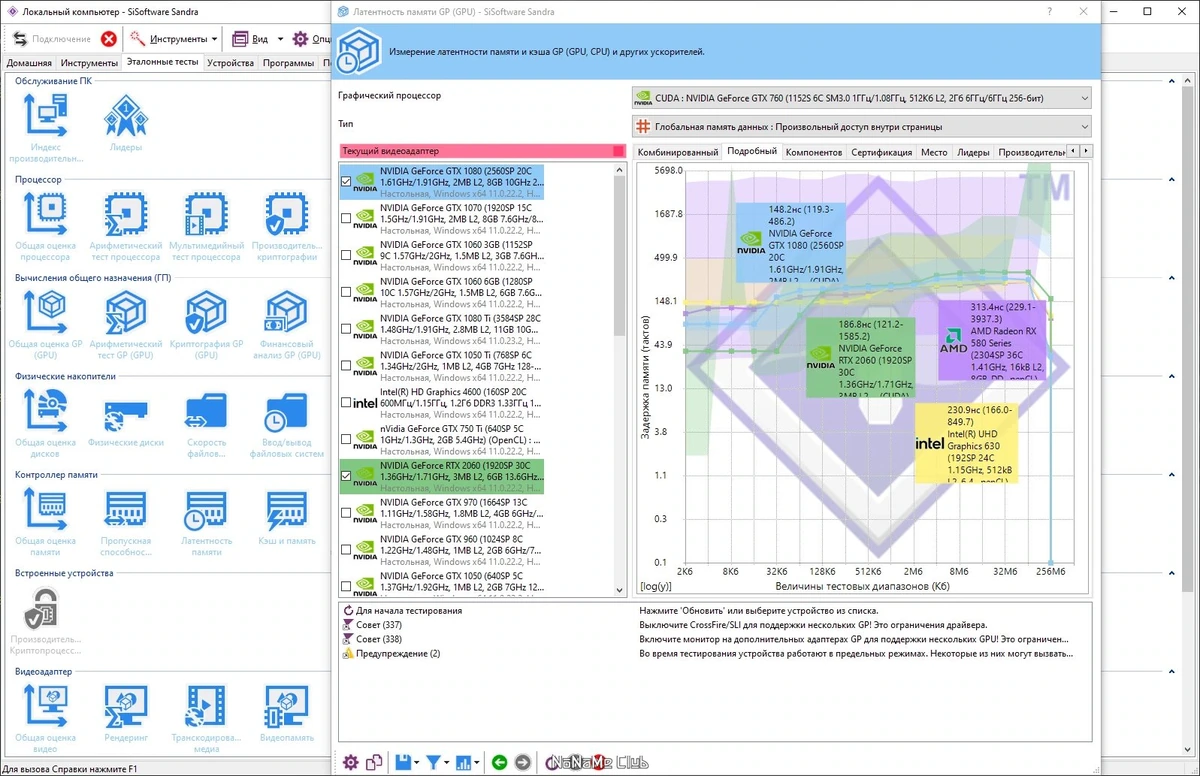This screenshot has height=776, width=1200.
Task: Launch Общая оценка видео
Action: pyautogui.click(x=45, y=719)
